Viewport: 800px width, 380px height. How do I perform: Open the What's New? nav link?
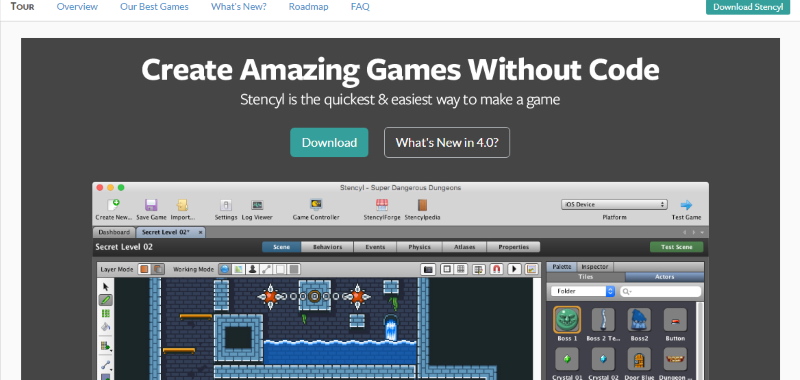238,7
